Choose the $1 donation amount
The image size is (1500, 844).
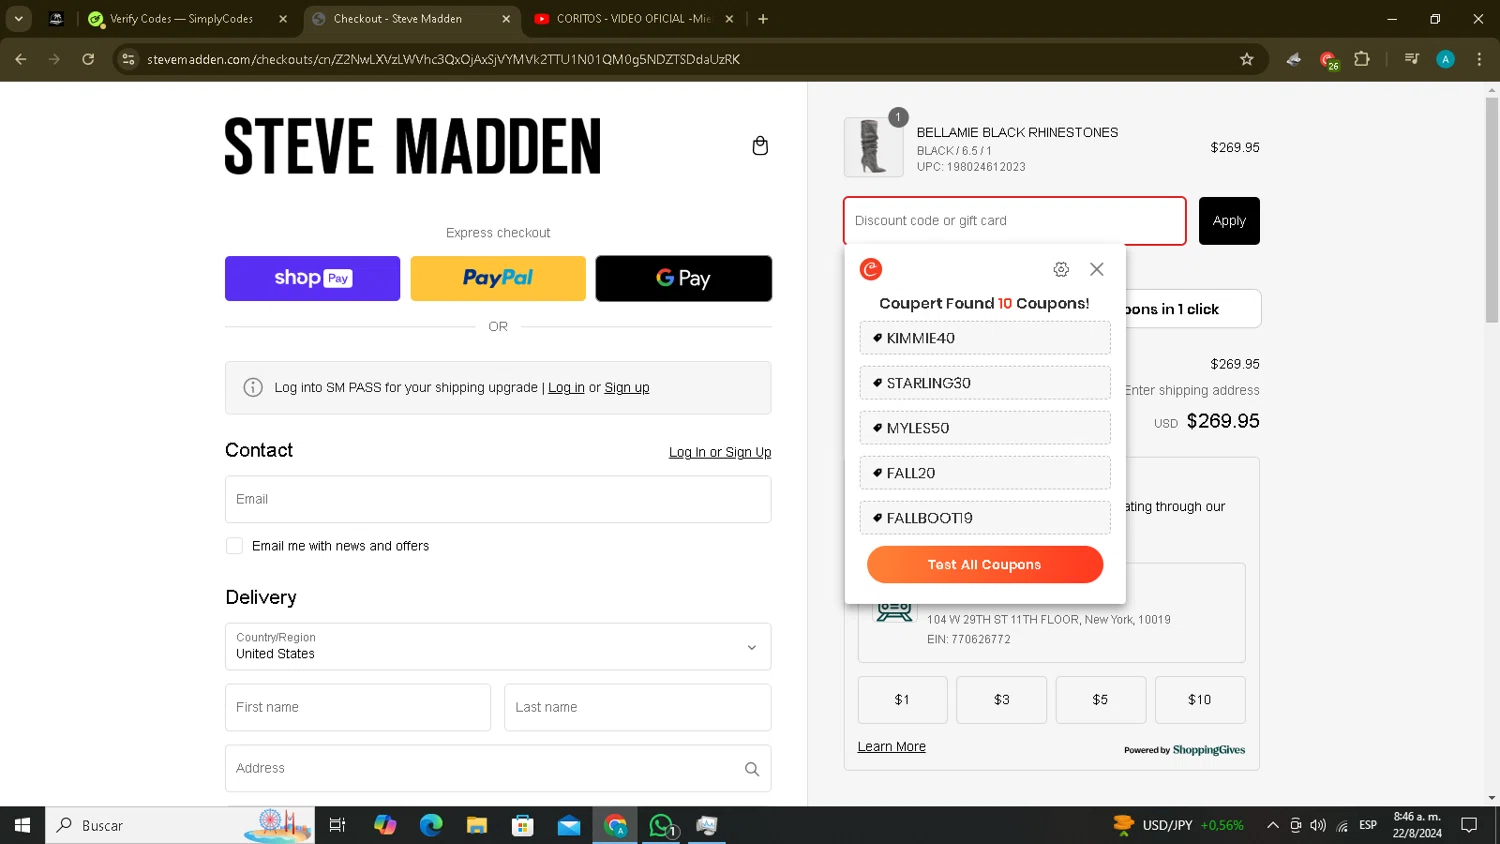902,700
